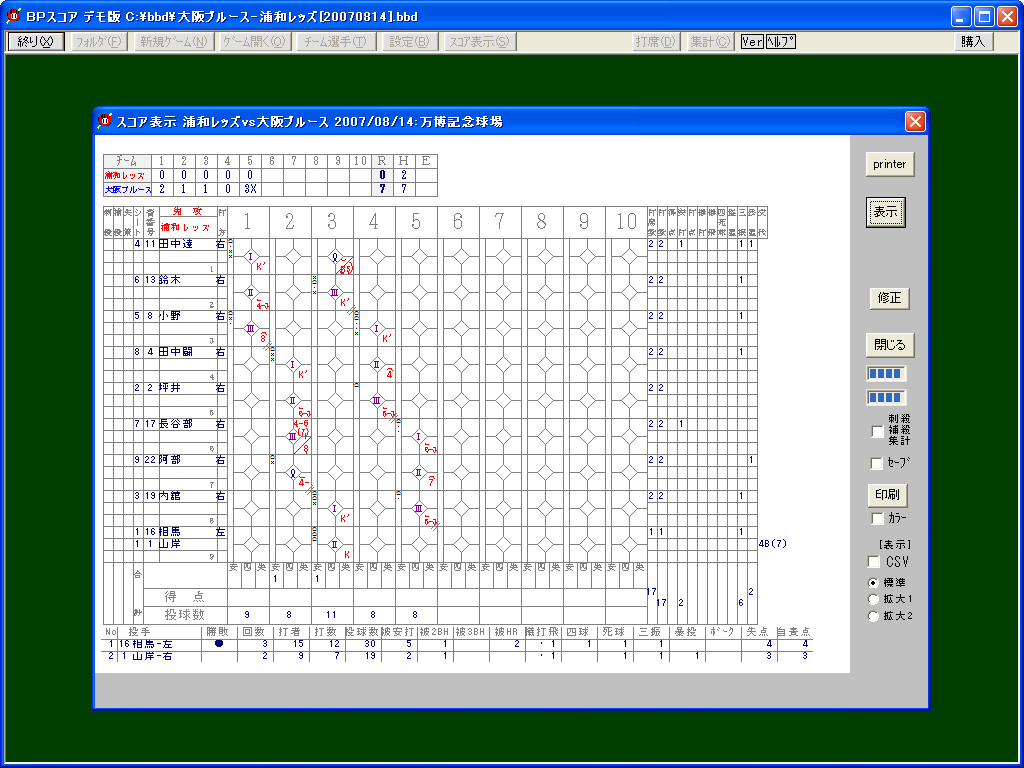Screen dimensions: 1024x768
Task: Open the フォルダ(F) menu item
Action: coord(99,42)
